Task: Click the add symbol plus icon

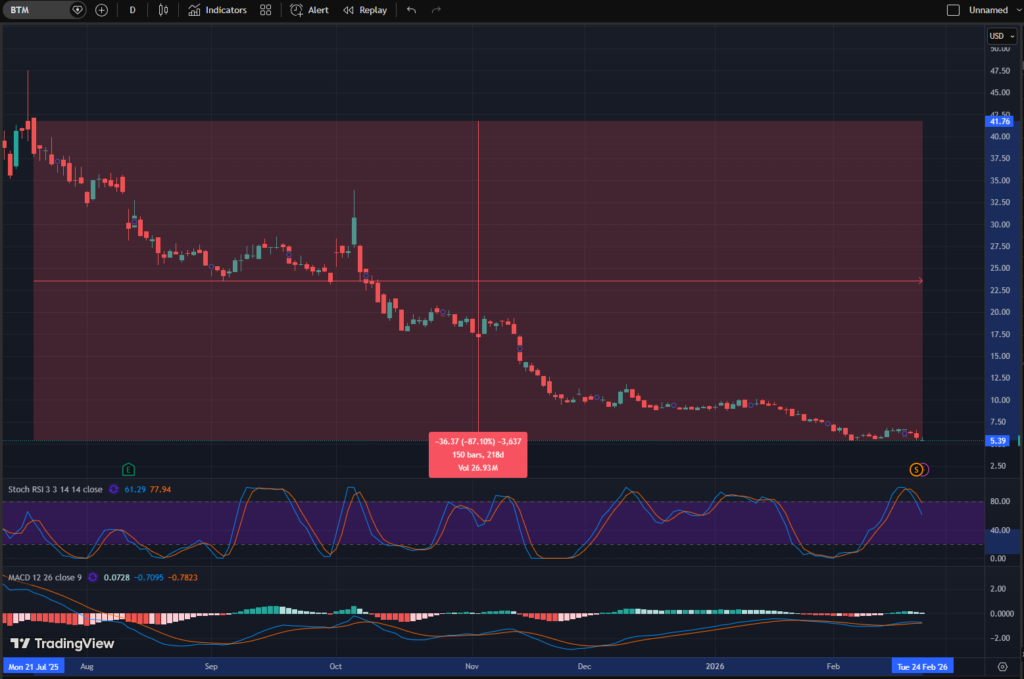Action: pos(102,10)
